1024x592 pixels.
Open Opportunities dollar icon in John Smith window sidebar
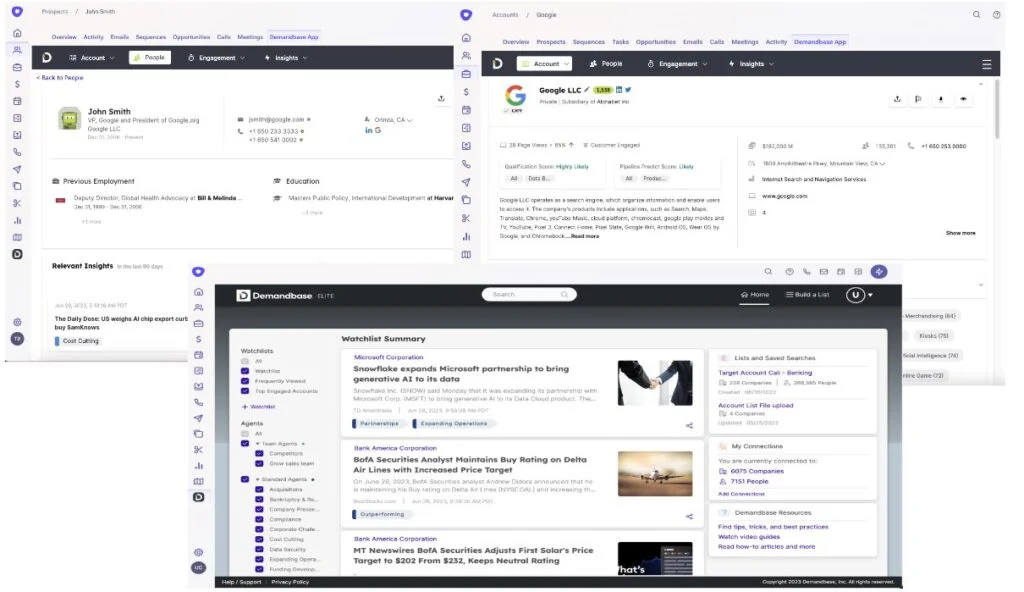coord(18,84)
